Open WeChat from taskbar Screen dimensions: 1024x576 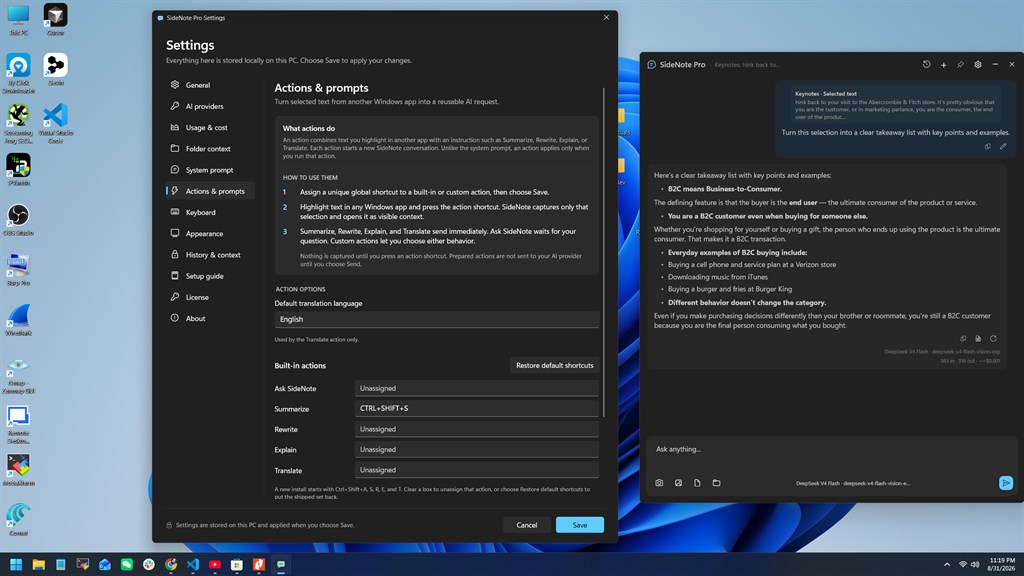[x=127, y=564]
